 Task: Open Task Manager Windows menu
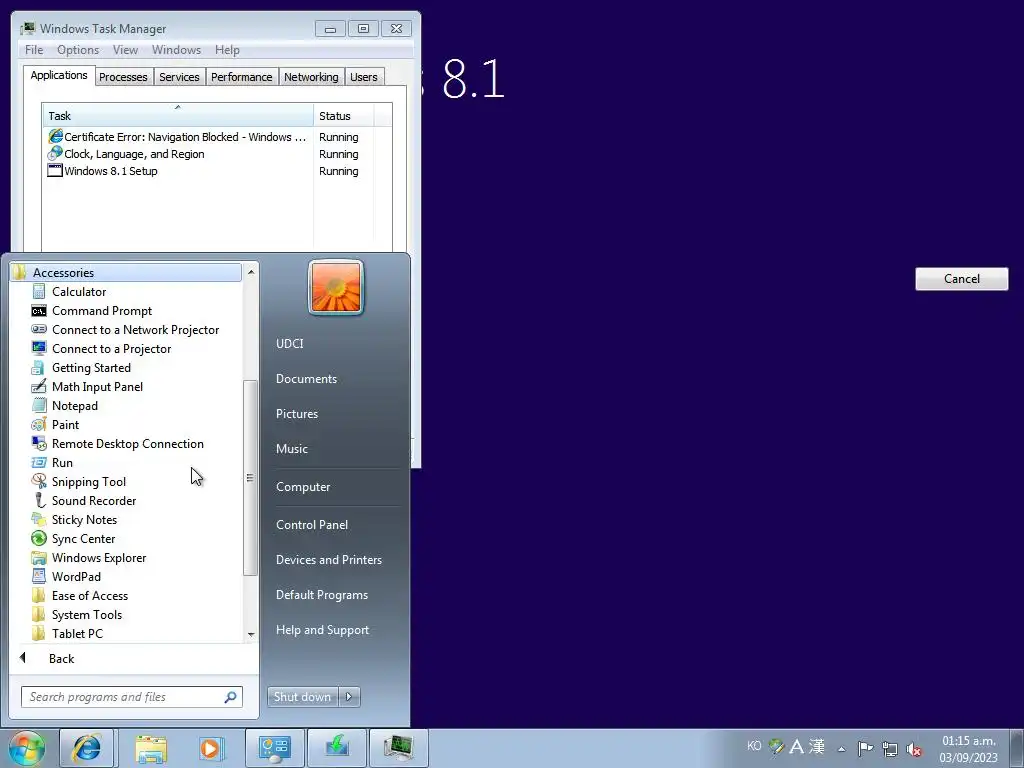click(x=176, y=50)
